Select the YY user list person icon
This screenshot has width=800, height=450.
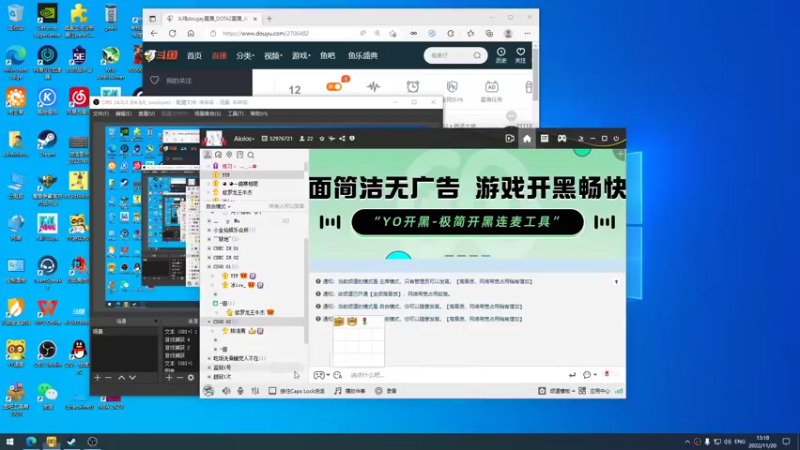click(207, 155)
